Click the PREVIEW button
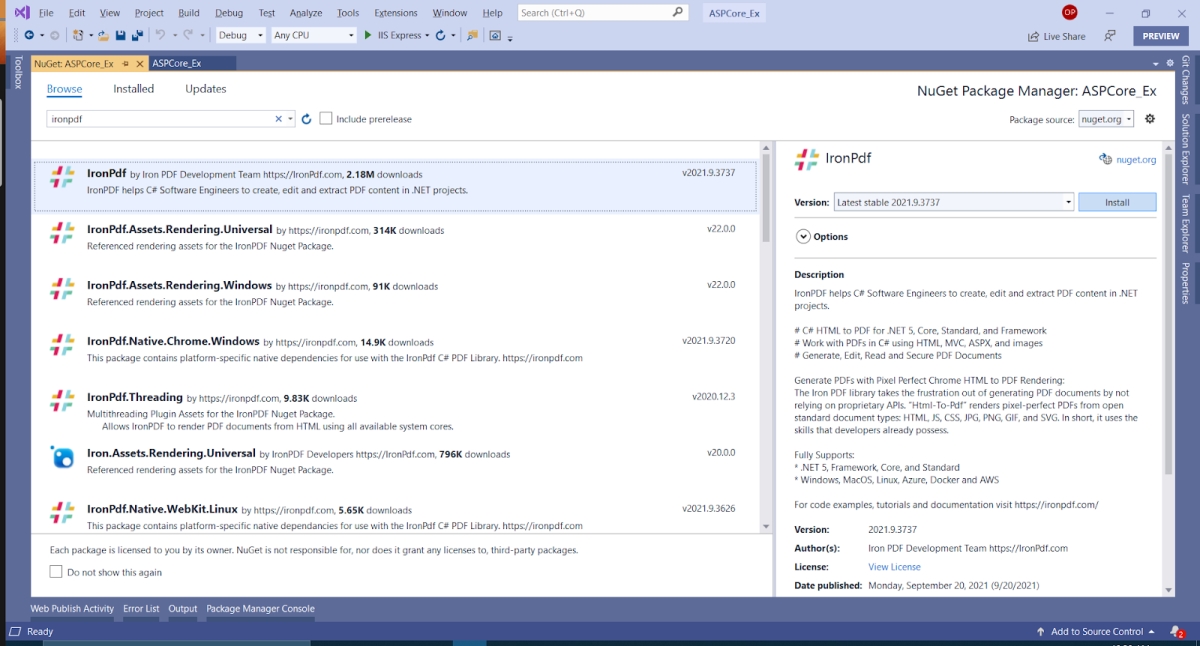 1161,36
